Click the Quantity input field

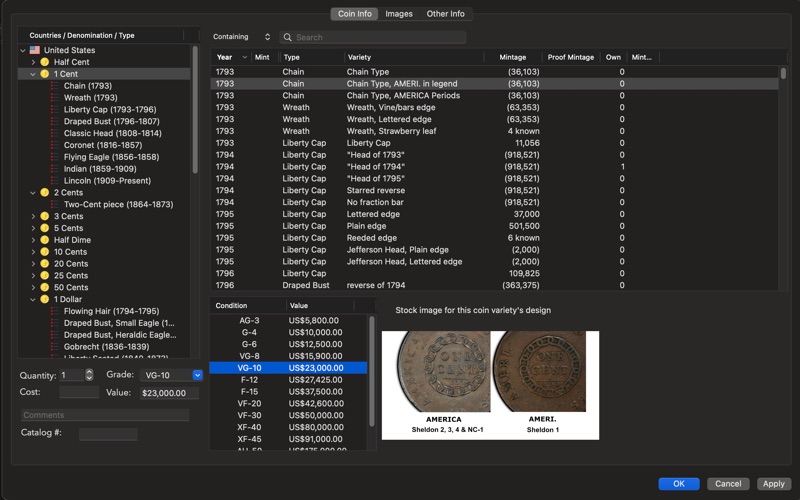(x=71, y=375)
